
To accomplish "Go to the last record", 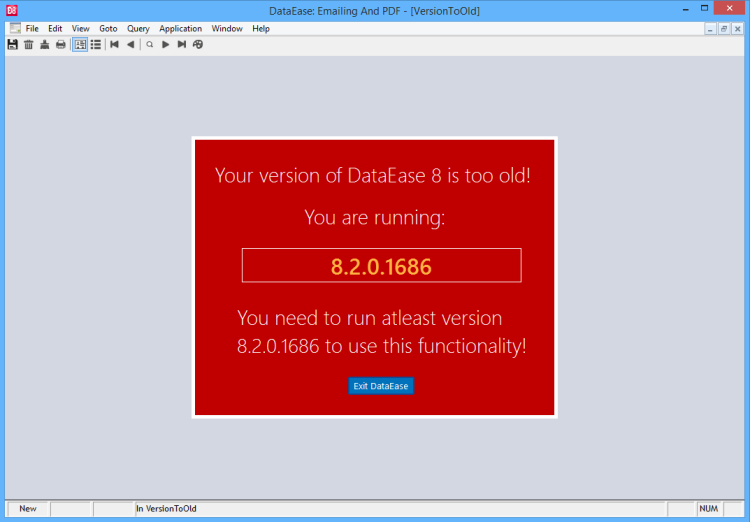I will 182,44.
